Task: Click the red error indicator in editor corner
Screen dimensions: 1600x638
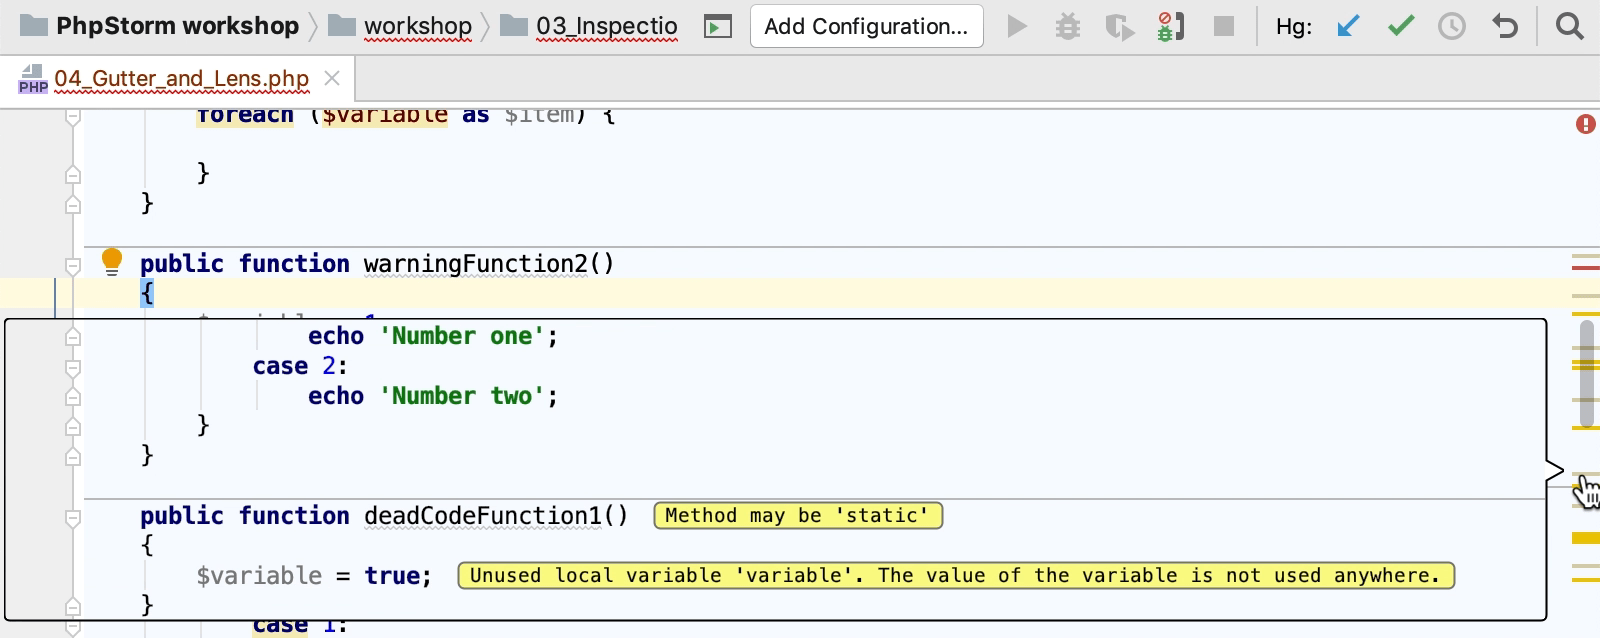Action: (x=1586, y=124)
